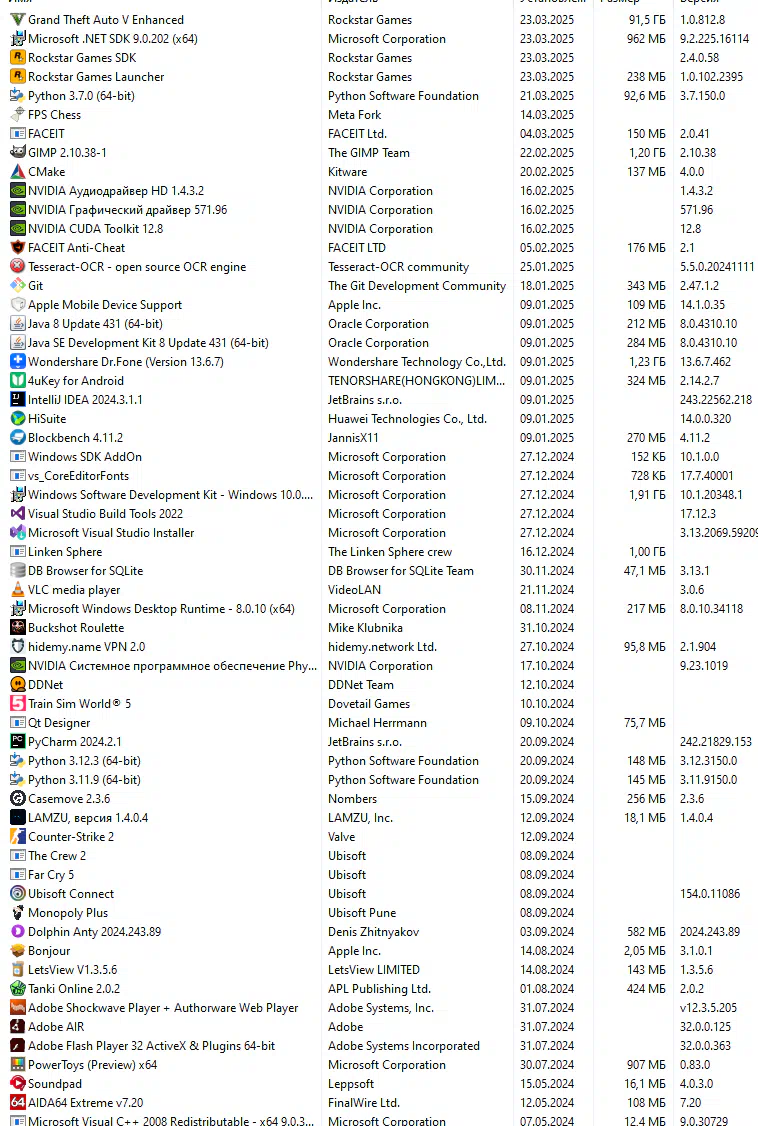Viewport: 758px width, 1126px height.
Task: Select Microsoft Windows Desktop Runtime 8.0.10 entry
Action: [x=162, y=609]
